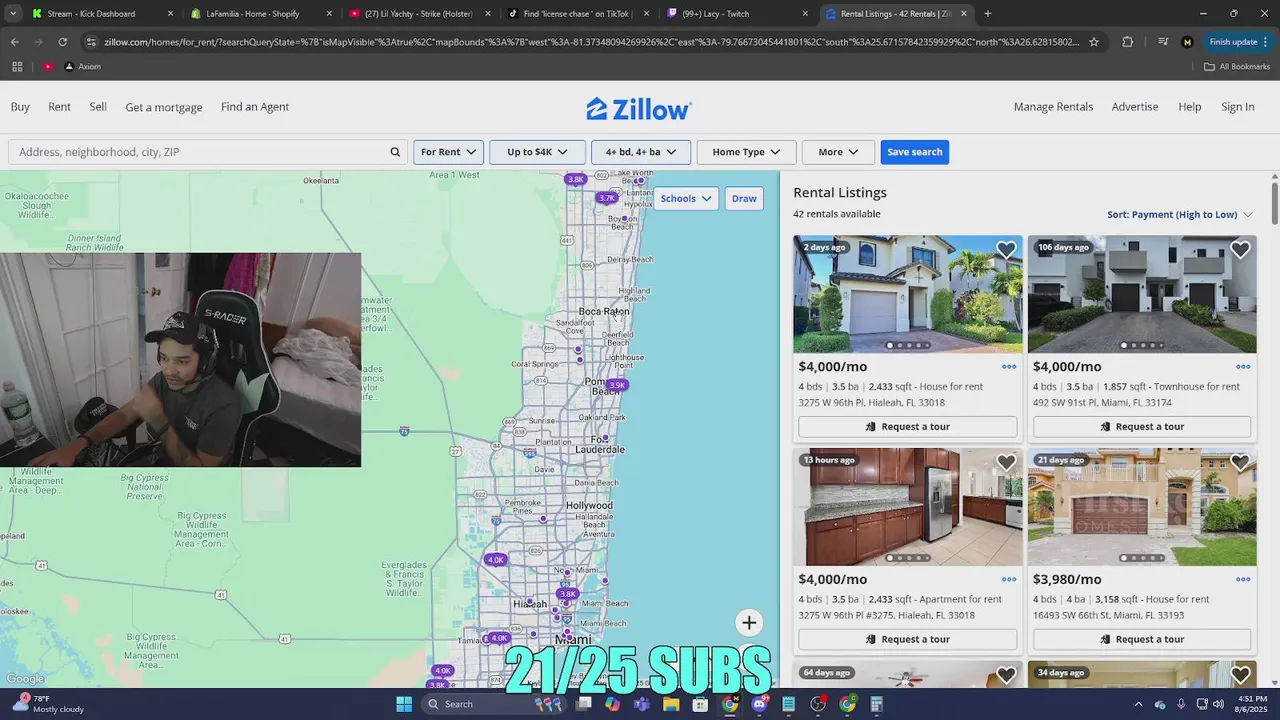Open Chrome extensions puzzle icon

[1128, 42]
